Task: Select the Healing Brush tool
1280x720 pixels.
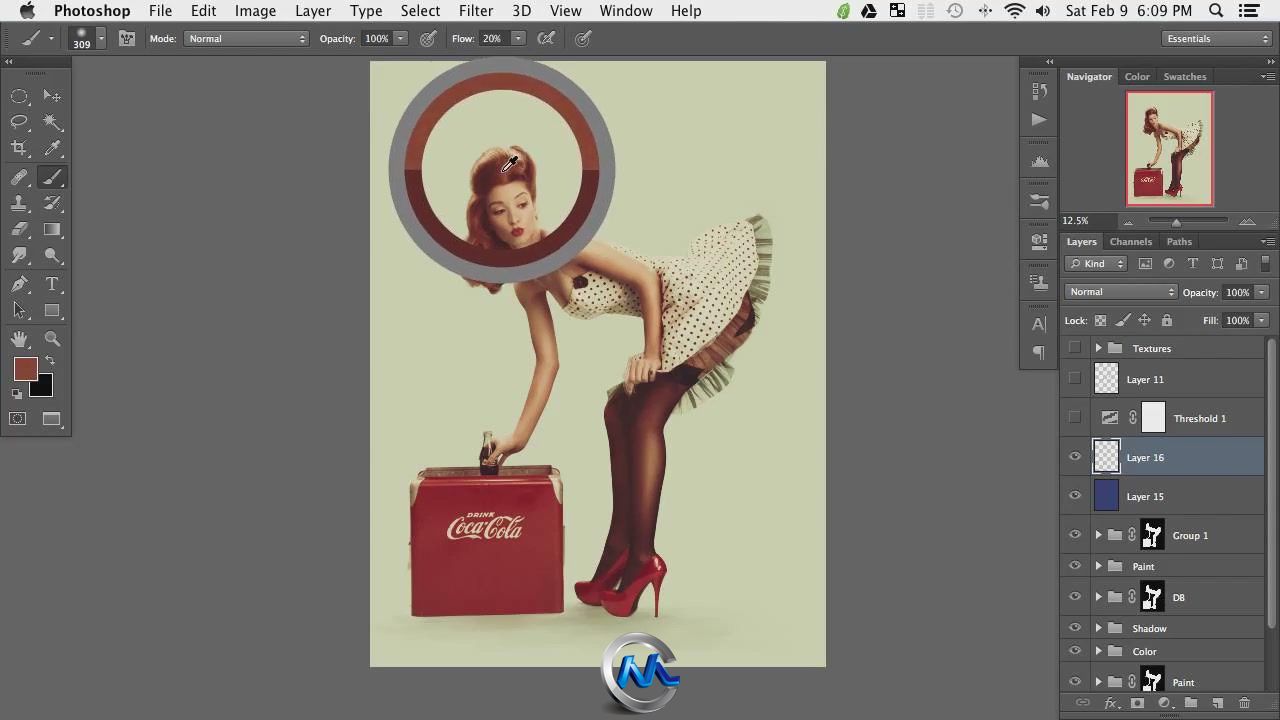Action: (19, 177)
